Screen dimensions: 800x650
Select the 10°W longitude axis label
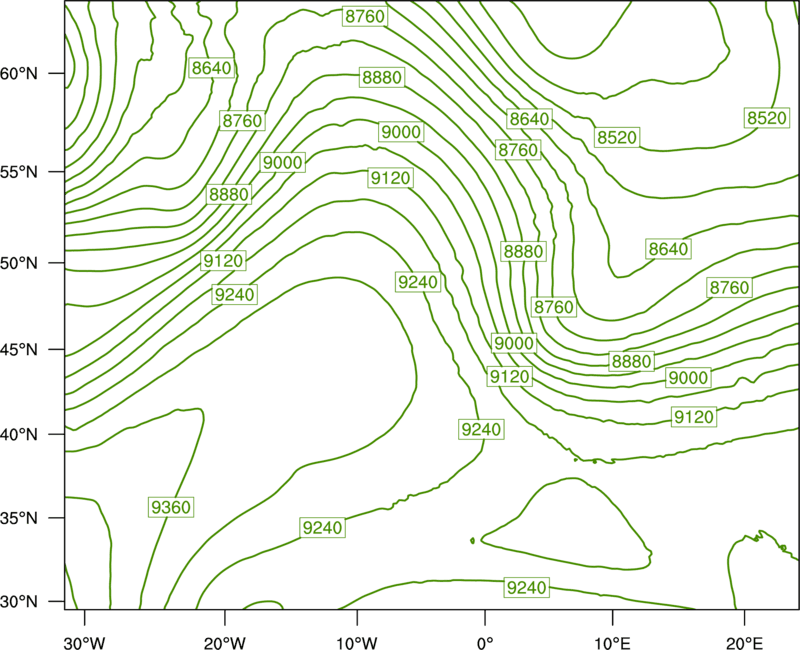pos(357,643)
